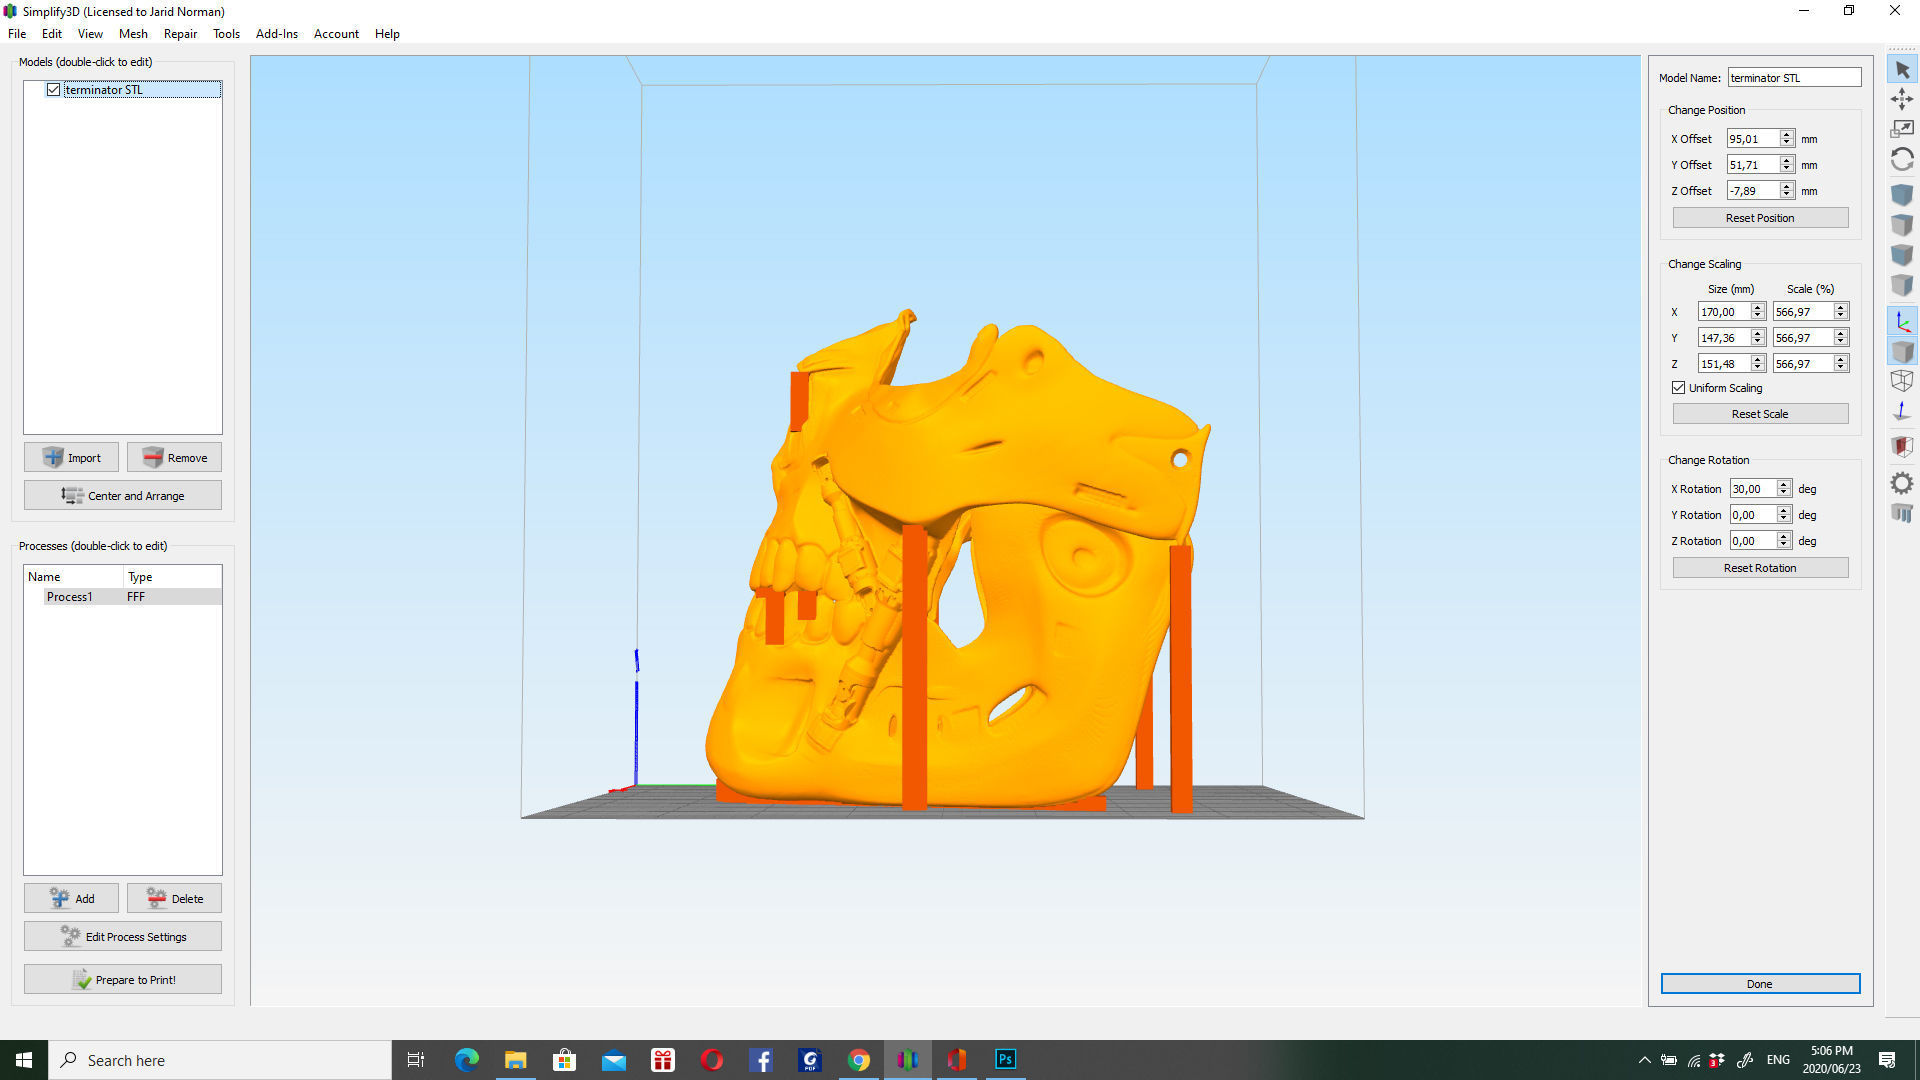This screenshot has width=1920, height=1080.
Task: Toggle coordinate axes display
Action: coord(1902,321)
